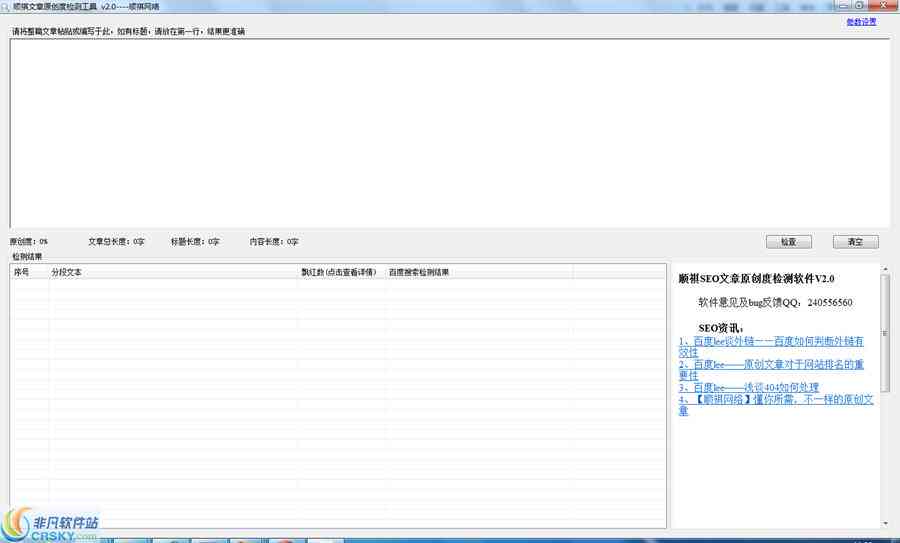Click the application icon in title bar
Viewport: 900px width, 543px height.
(x=6, y=6)
